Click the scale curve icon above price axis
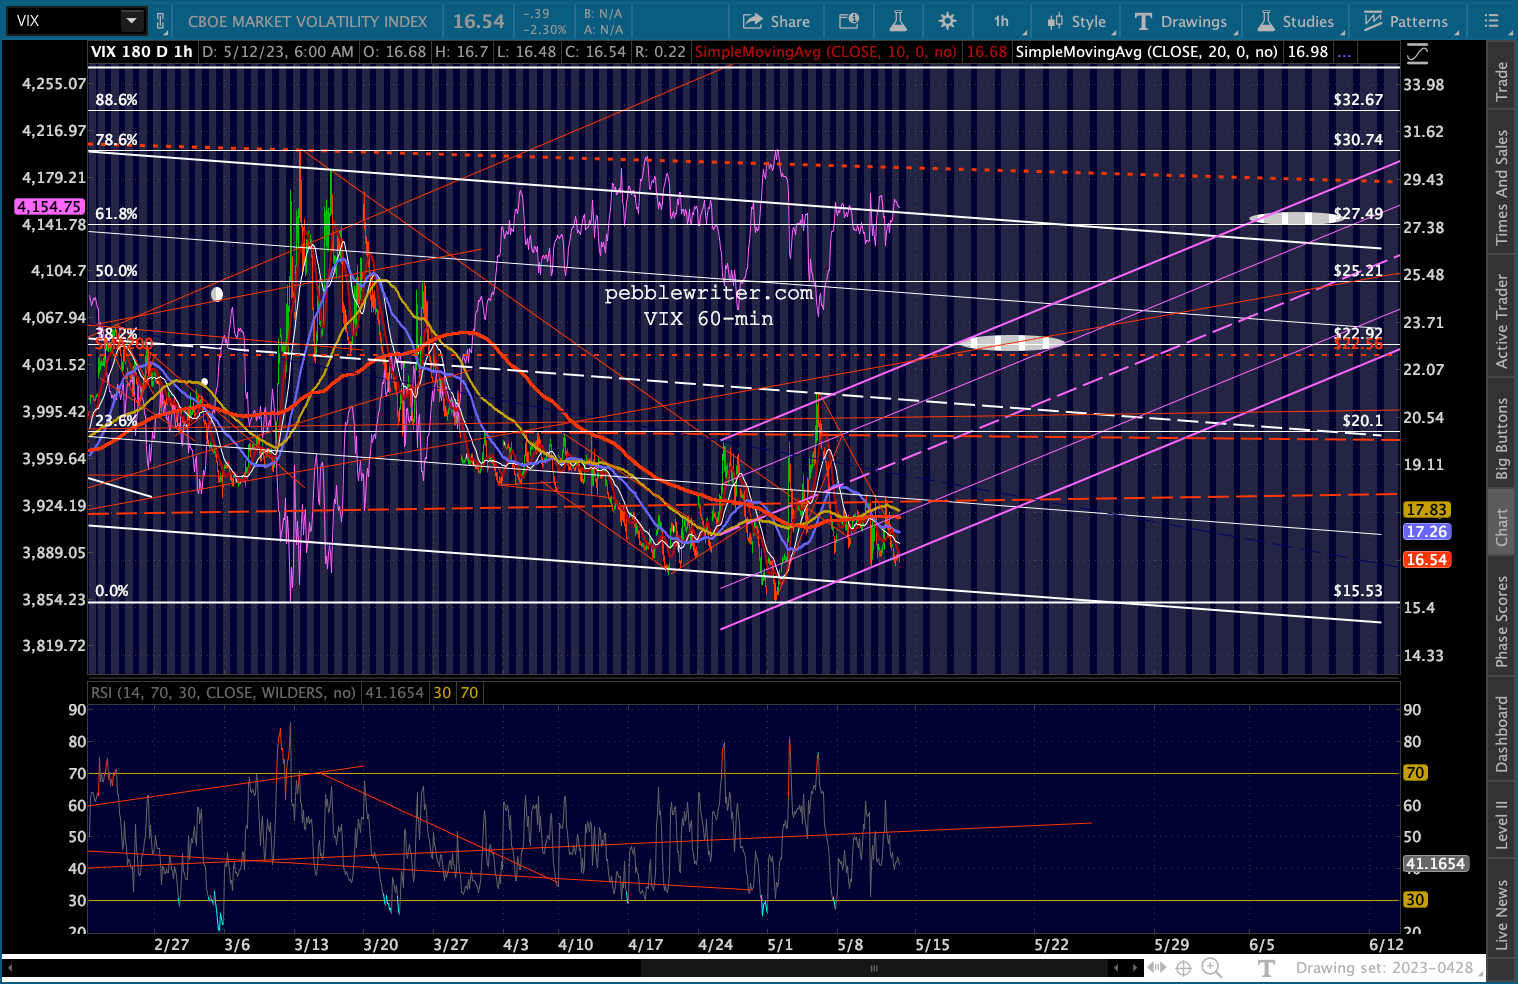 click(x=1417, y=54)
